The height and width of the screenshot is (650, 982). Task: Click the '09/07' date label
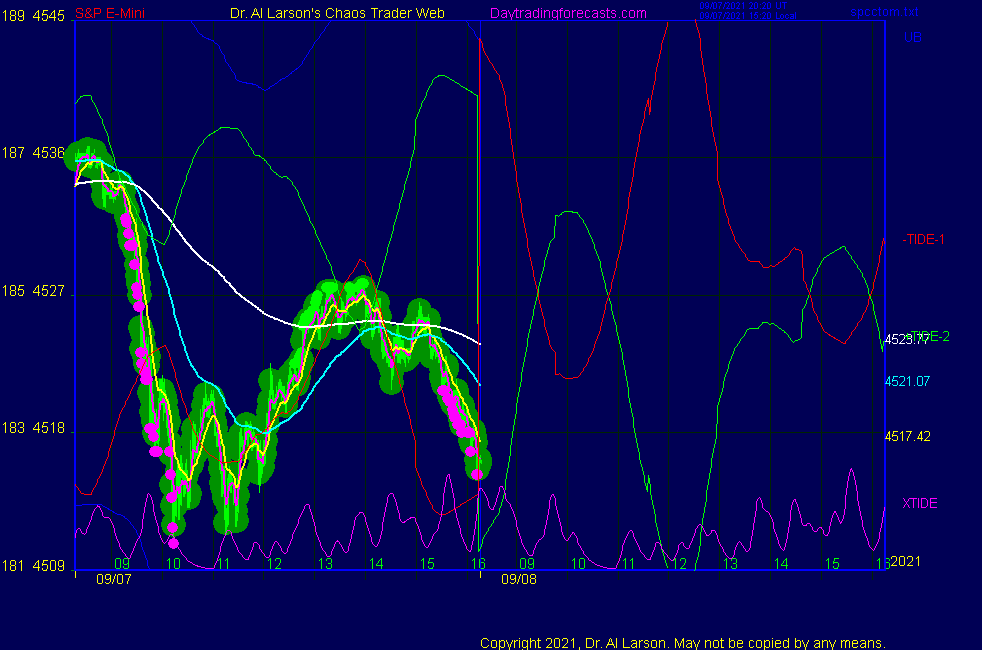point(114,579)
